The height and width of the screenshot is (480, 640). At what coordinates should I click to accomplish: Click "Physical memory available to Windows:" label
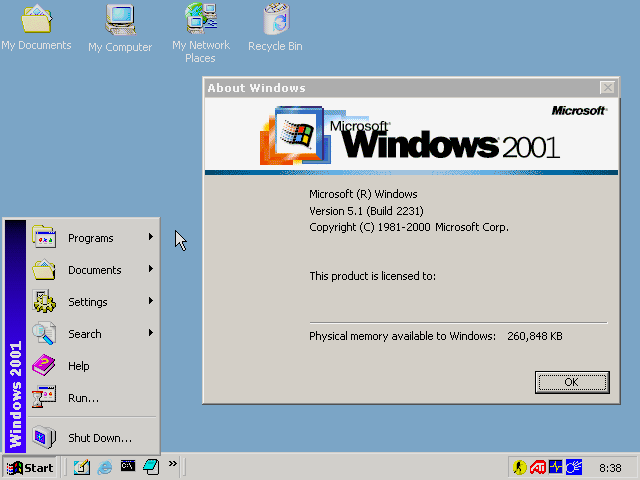coord(402,336)
